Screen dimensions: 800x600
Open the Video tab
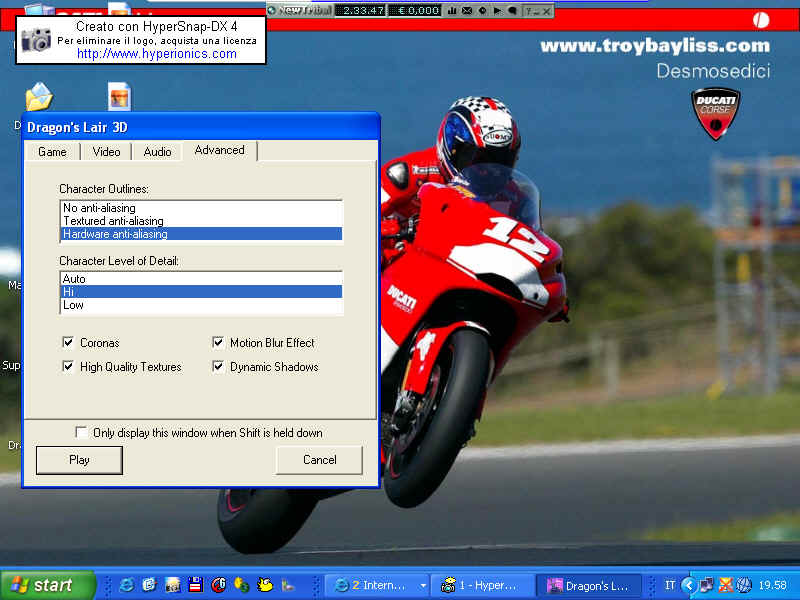106,152
